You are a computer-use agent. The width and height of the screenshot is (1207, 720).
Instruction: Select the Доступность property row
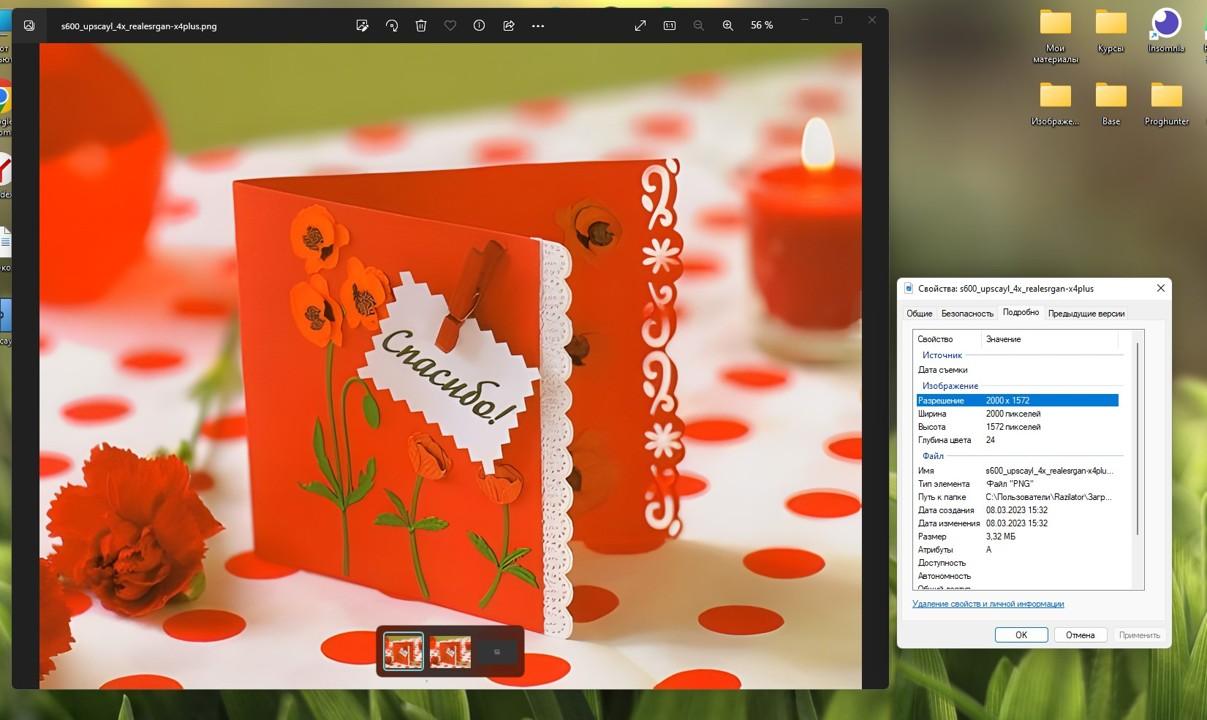tap(1017, 563)
